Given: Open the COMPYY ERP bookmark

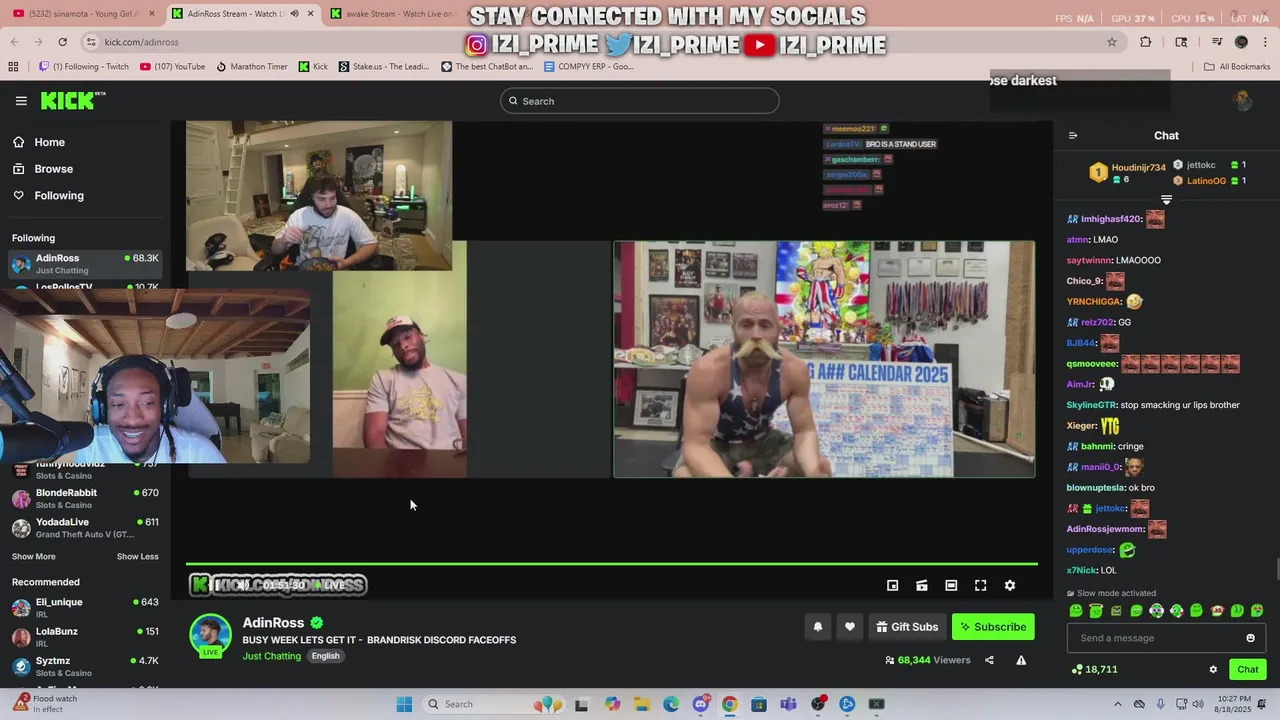Looking at the screenshot, I should (588, 67).
